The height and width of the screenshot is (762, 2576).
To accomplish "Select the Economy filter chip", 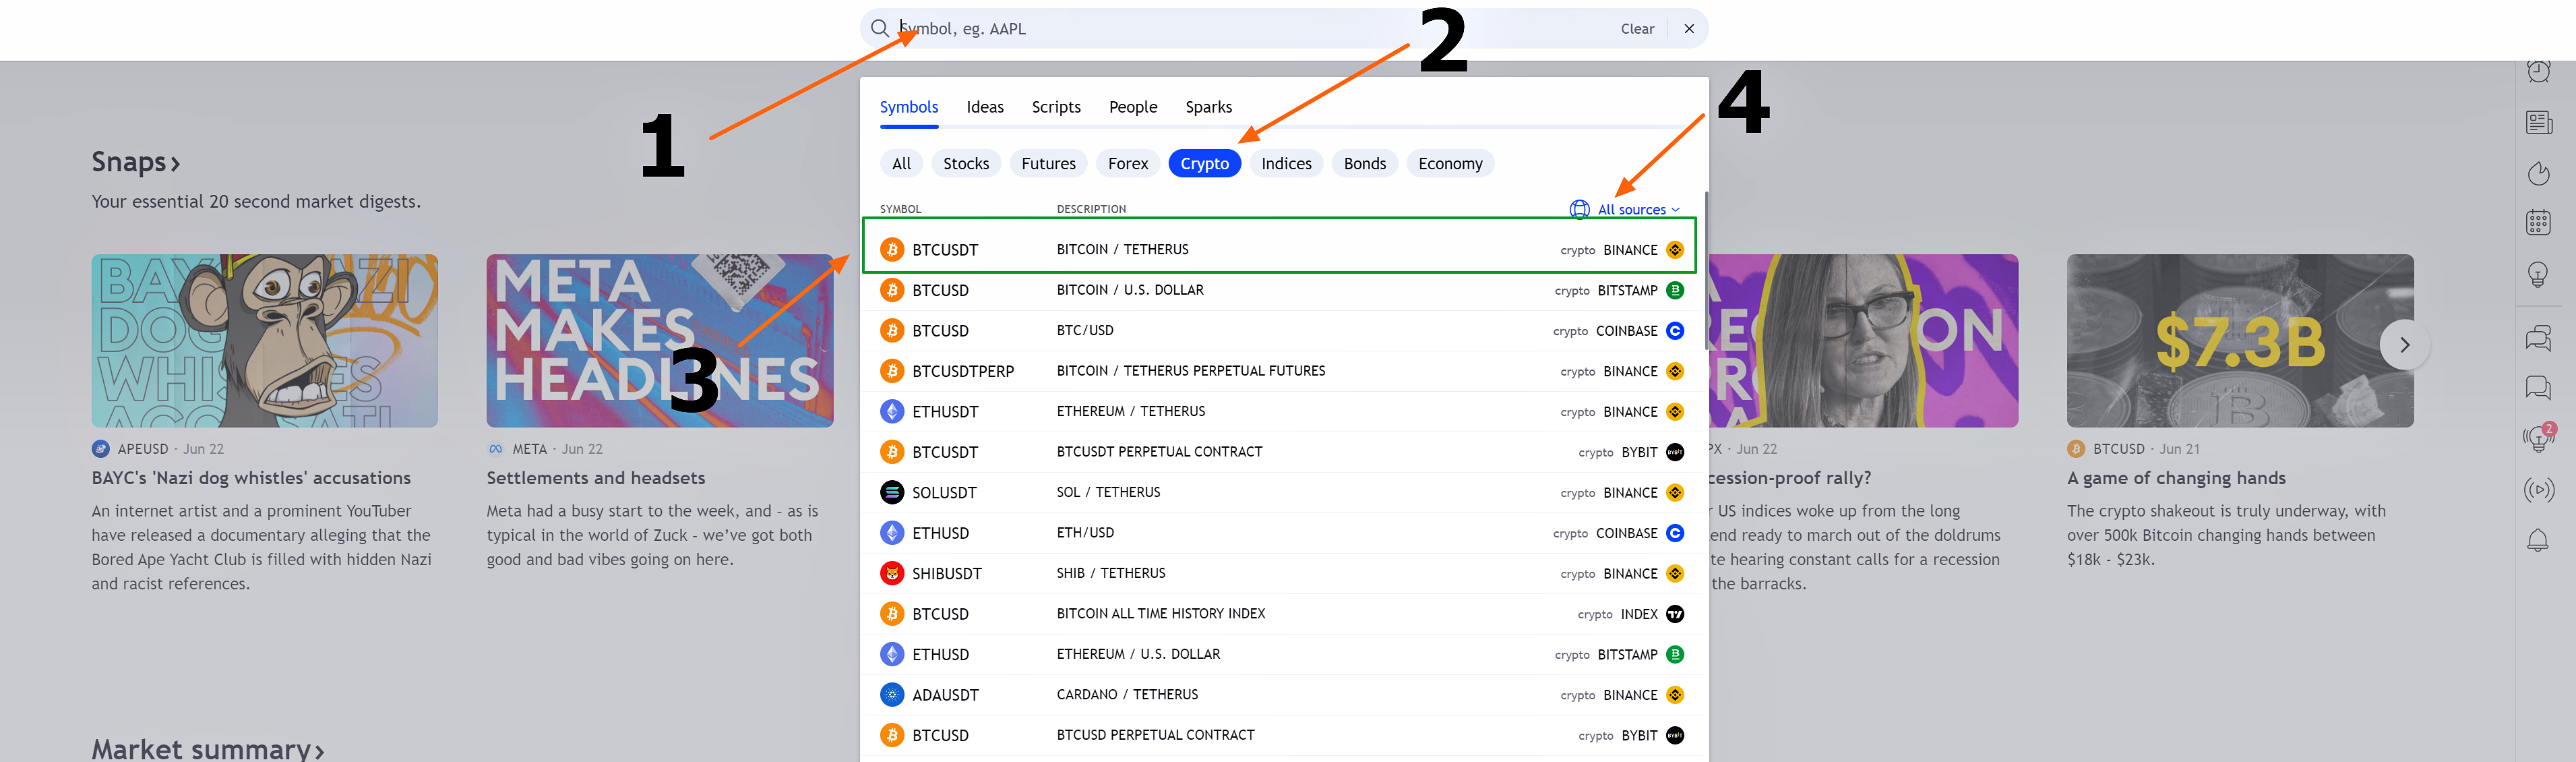I will (1450, 164).
